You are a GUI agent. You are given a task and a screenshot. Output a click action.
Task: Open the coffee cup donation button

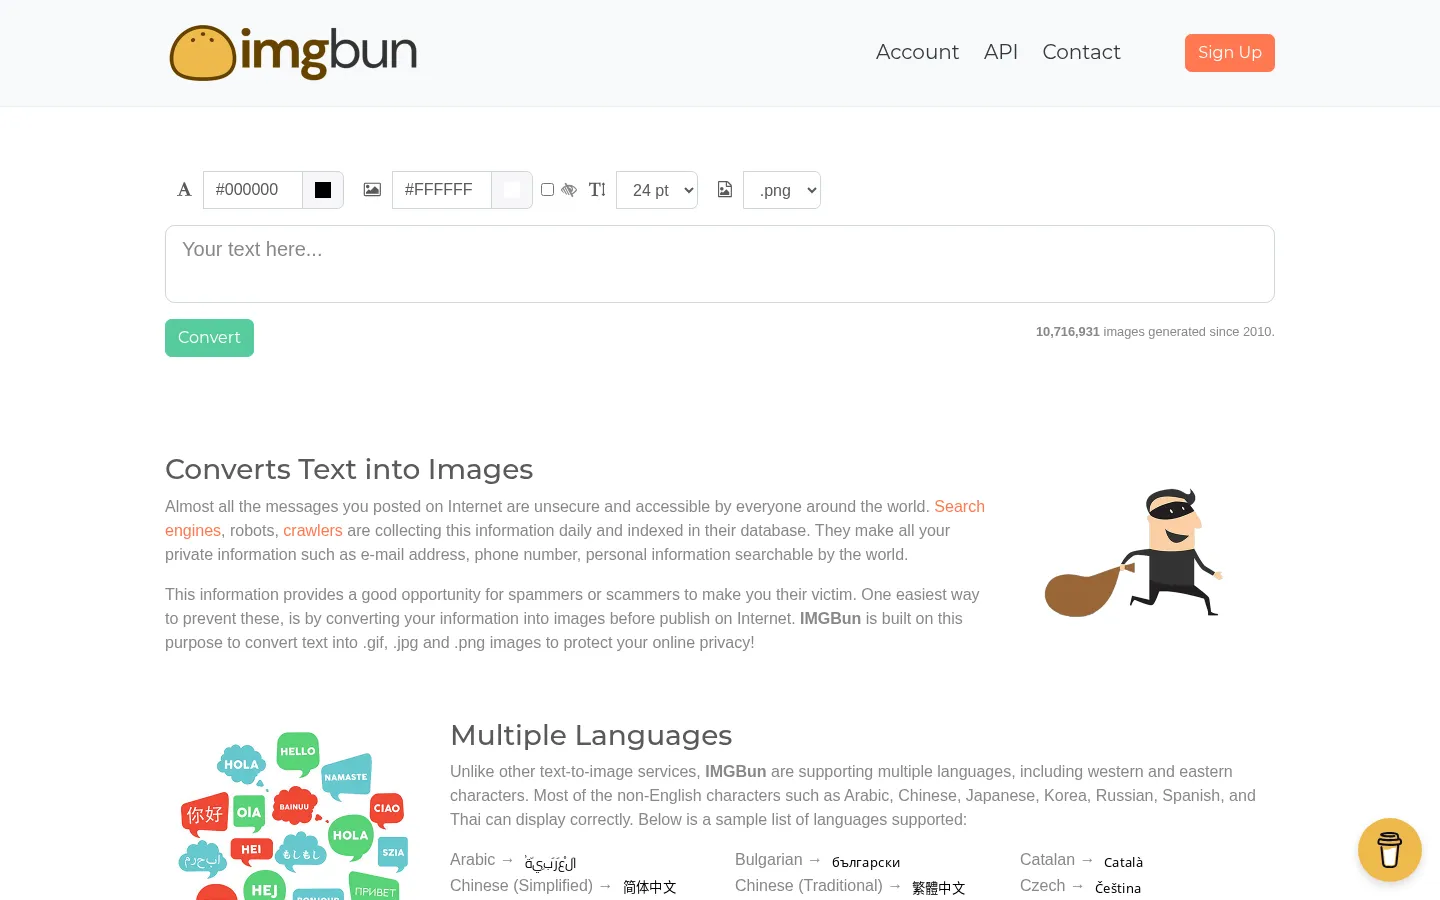pos(1390,850)
